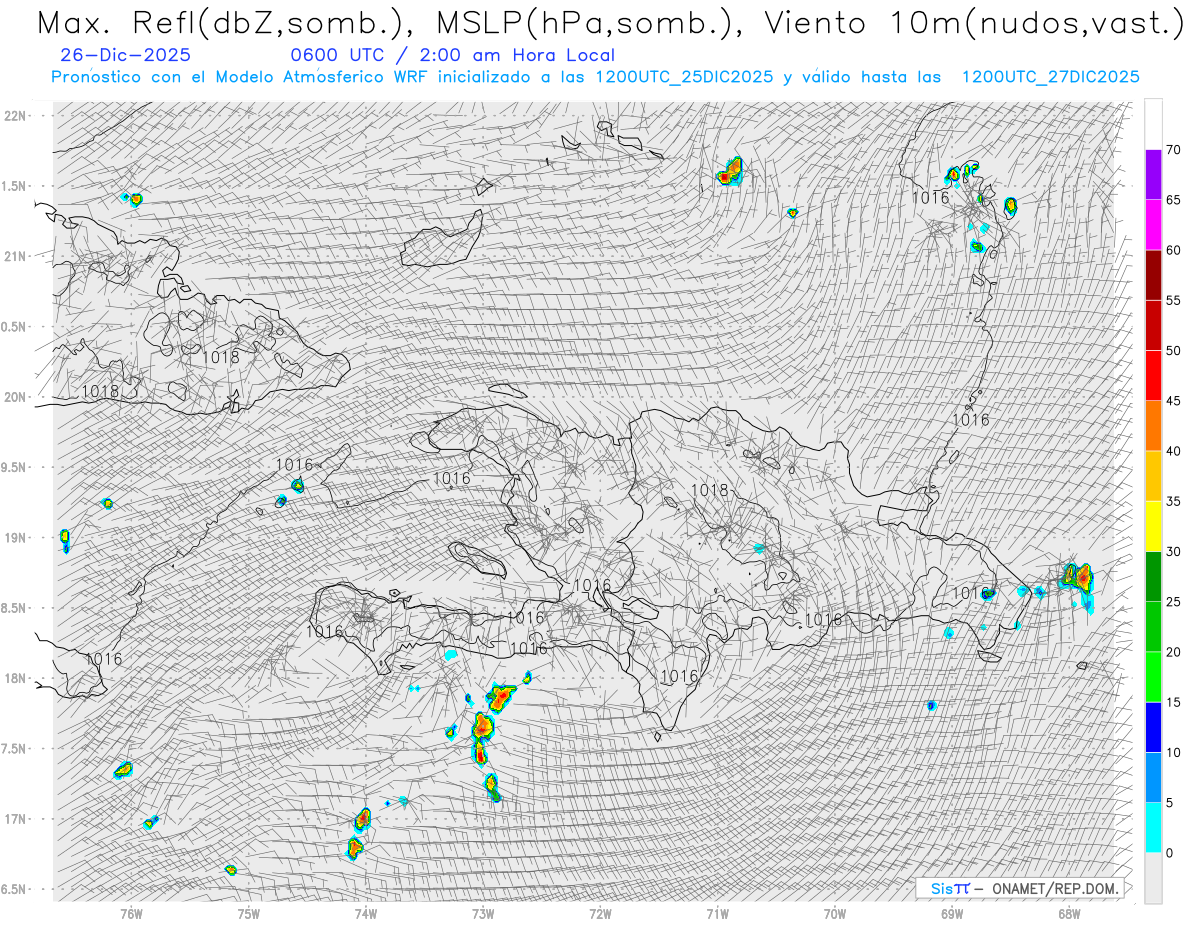Click the '10' color bar label
1200x927 pixels.
coord(1174,752)
